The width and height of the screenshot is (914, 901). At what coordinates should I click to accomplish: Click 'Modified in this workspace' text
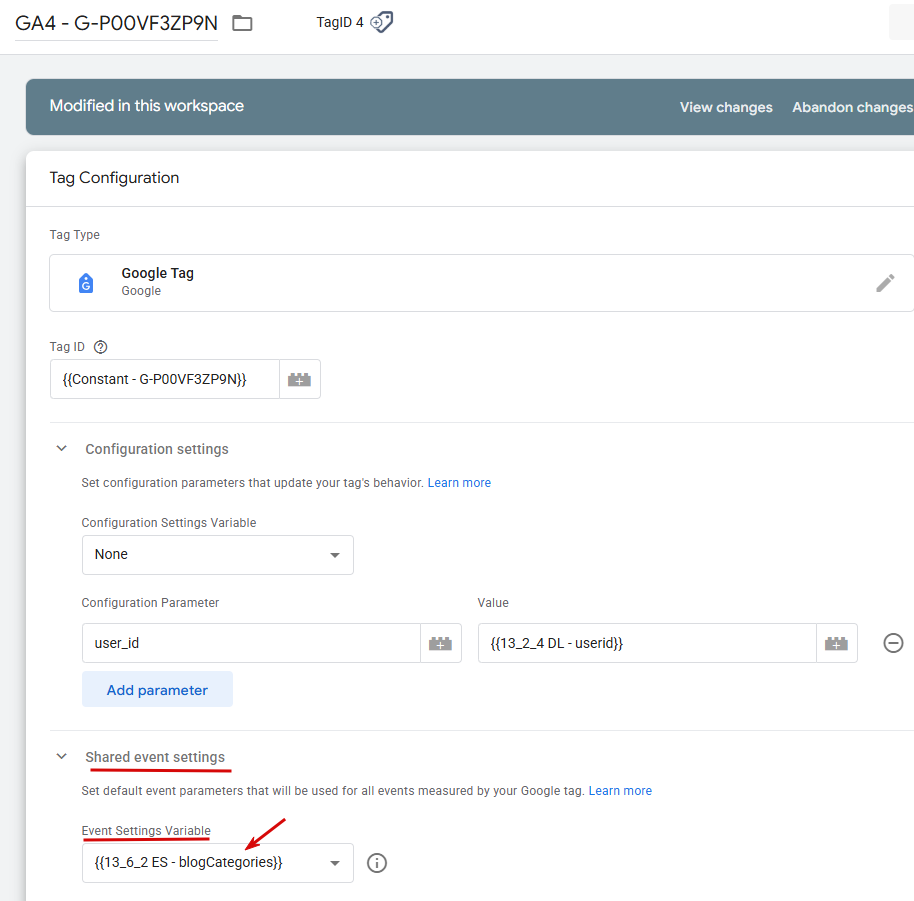pos(147,105)
